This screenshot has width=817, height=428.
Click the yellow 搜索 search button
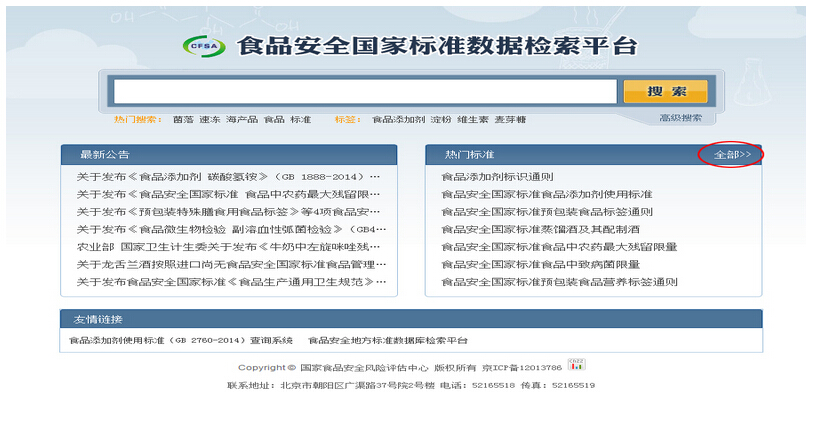pyautogui.click(x=665, y=92)
